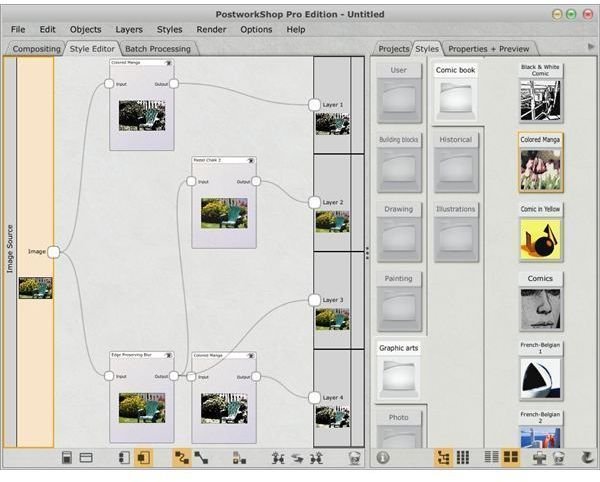Open the Options menu
The image size is (600, 482).
(x=256, y=29)
